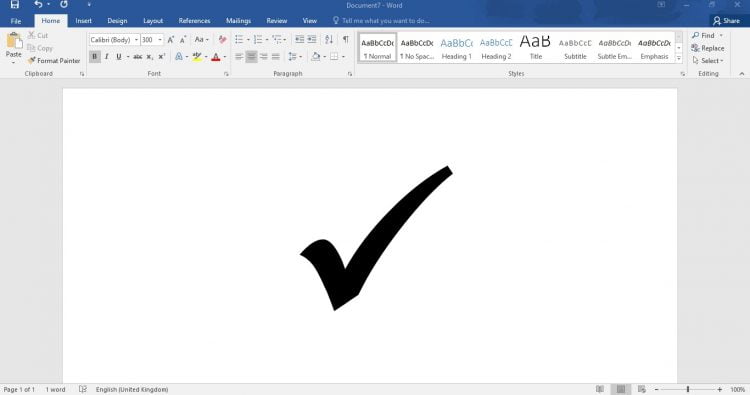Click the Tell me what you want field
Image resolution: width=750 pixels, height=395 pixels.
click(381, 21)
